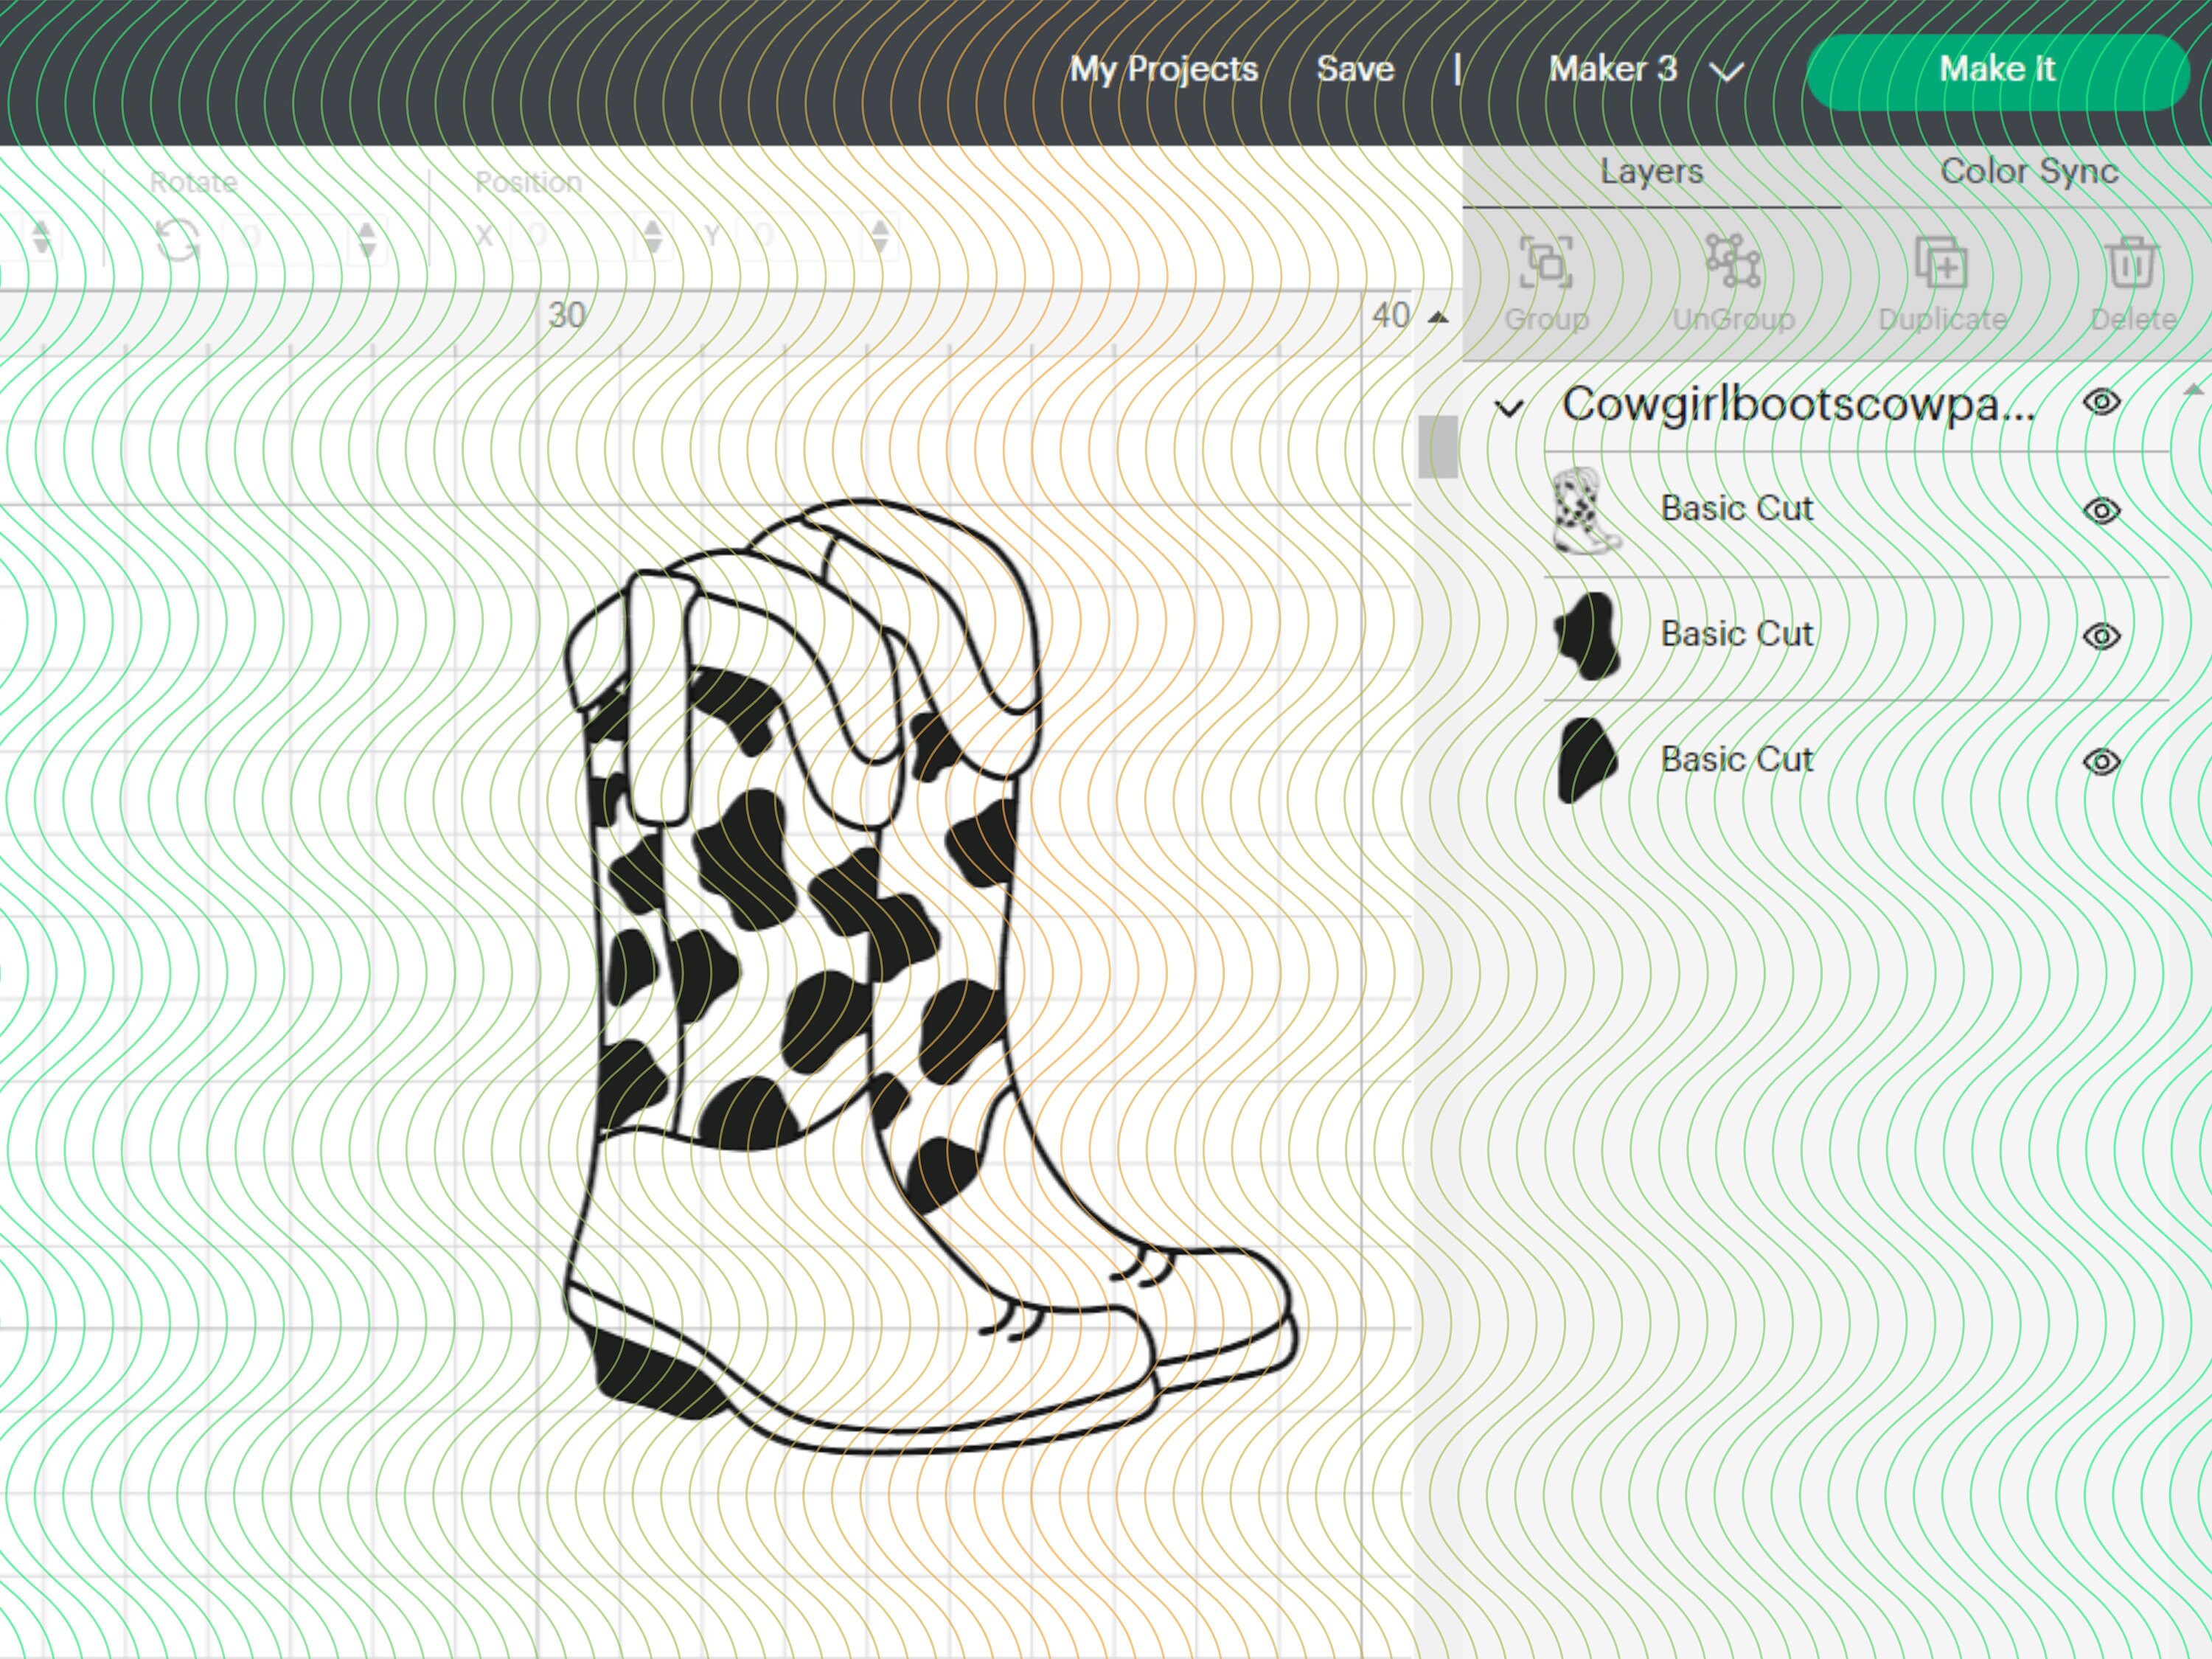The height and width of the screenshot is (1659, 2212).
Task: Click the Group icon in Layers panel
Action: point(1546,263)
